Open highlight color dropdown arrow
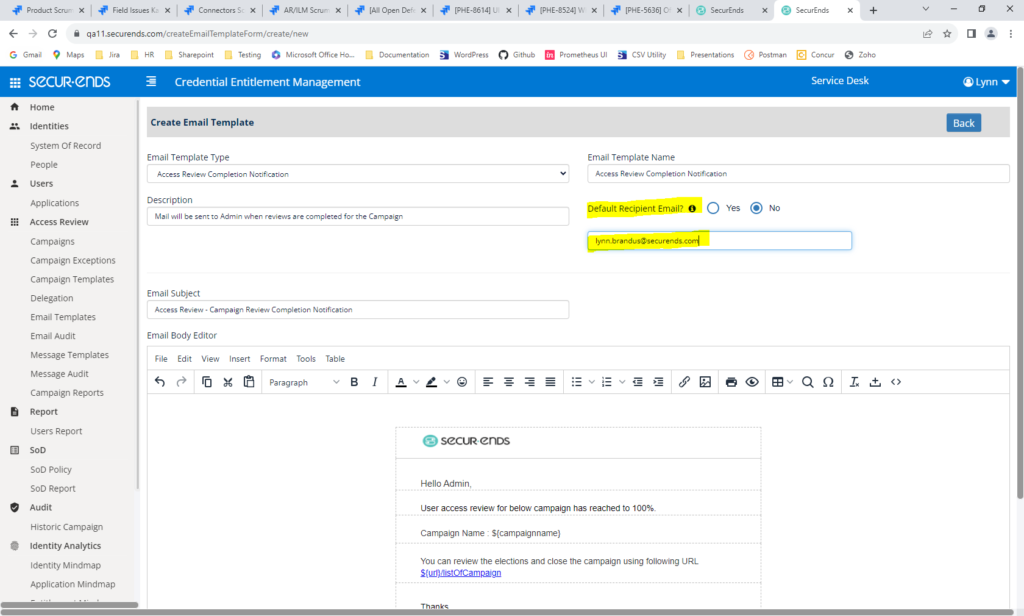 (447, 382)
